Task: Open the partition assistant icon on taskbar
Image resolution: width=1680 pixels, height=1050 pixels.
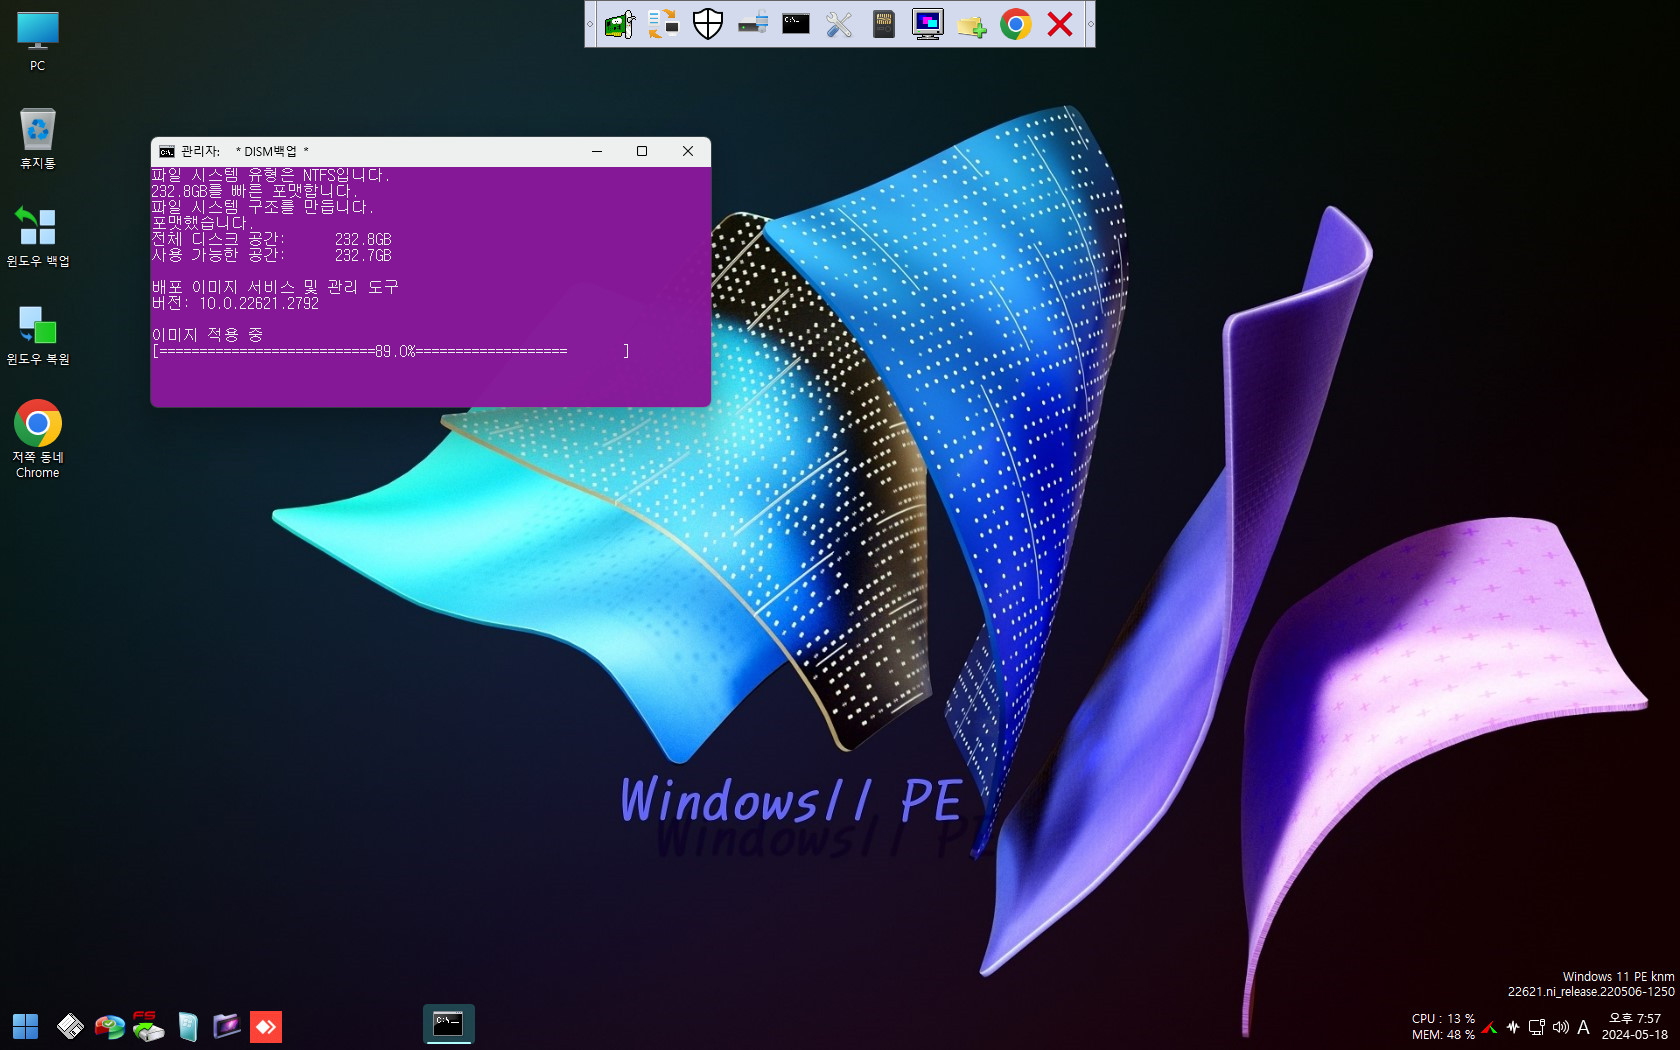Action: [x=109, y=1026]
